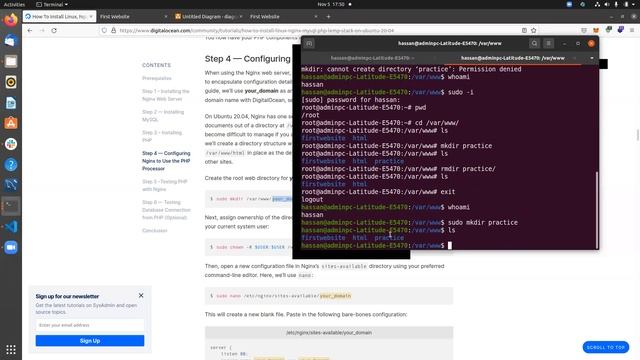The height and width of the screenshot is (360, 640).
Task: Open the Pocket icon in the Firefox toolbar
Action: click(x=584, y=30)
